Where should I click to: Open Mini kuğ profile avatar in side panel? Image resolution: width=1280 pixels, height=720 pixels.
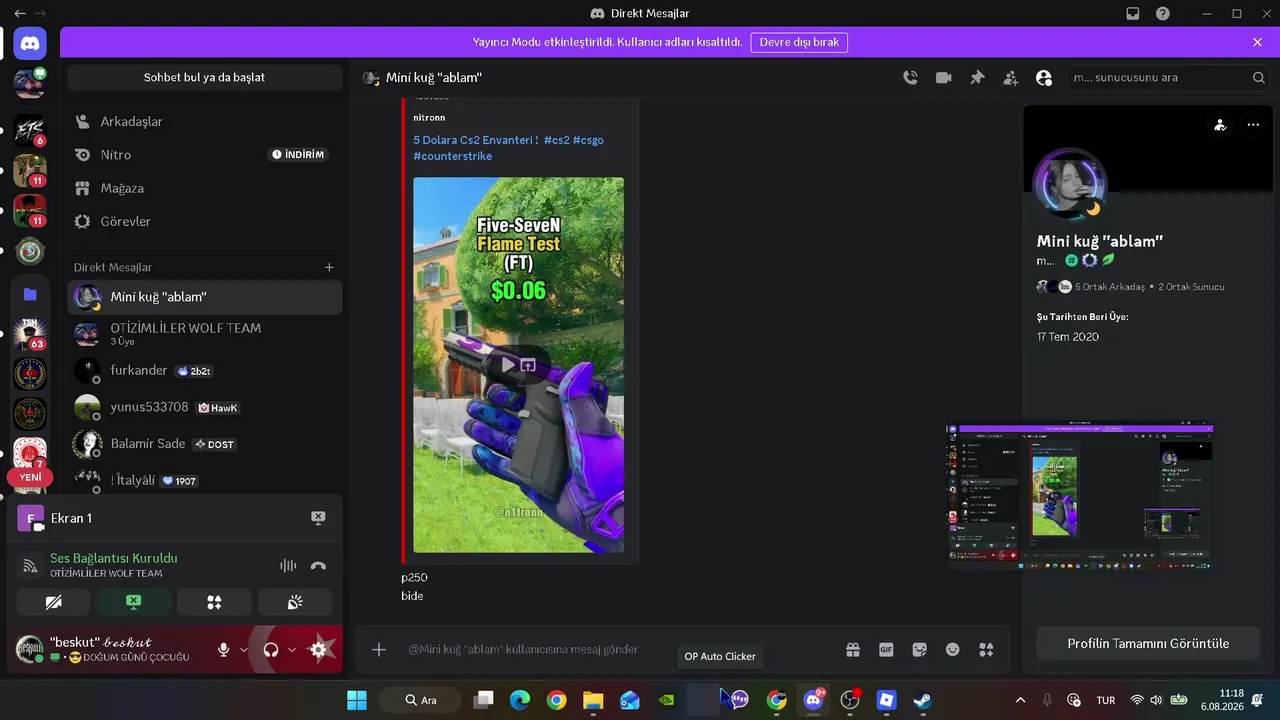click(x=1070, y=184)
